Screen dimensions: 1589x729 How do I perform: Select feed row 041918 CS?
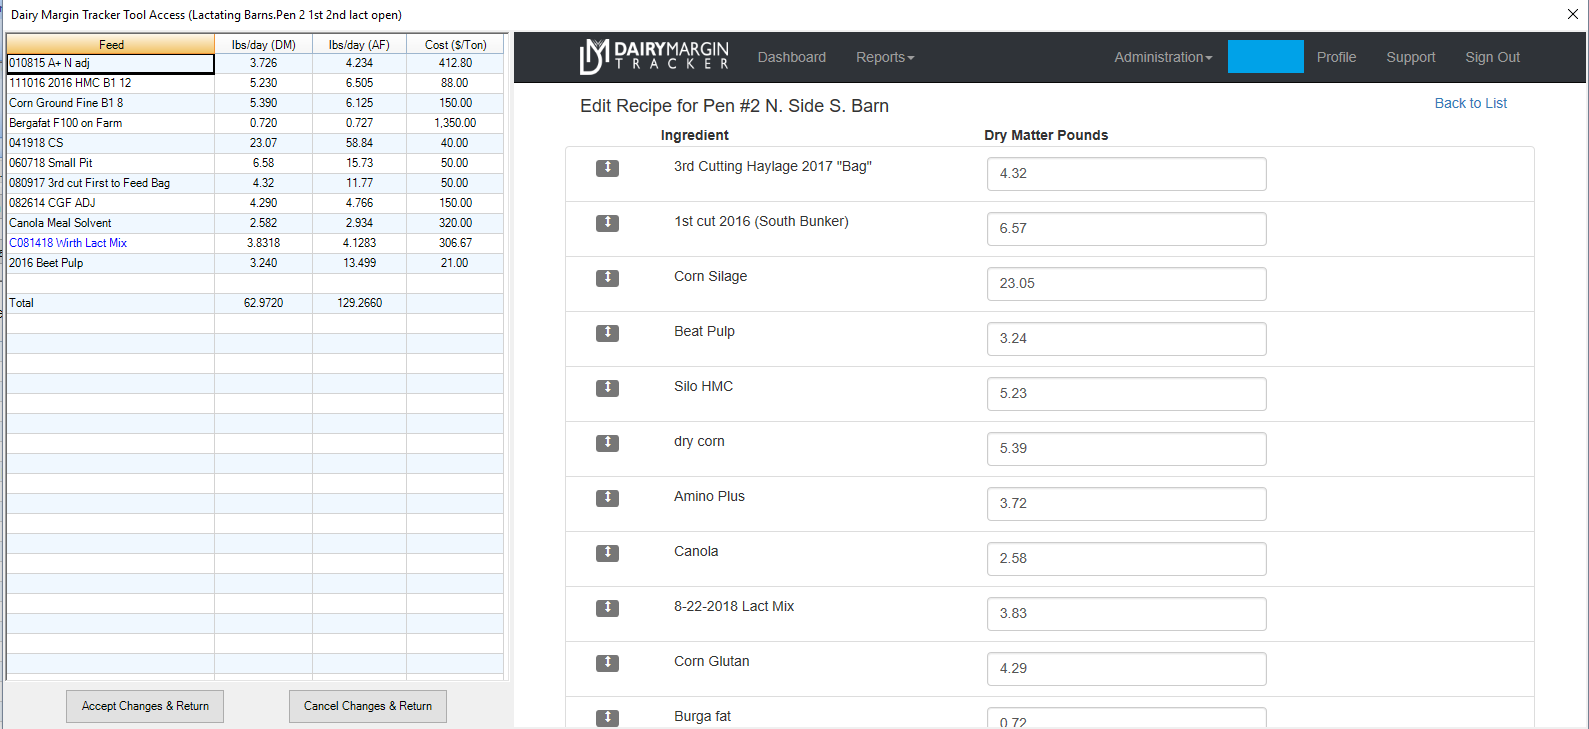110,143
